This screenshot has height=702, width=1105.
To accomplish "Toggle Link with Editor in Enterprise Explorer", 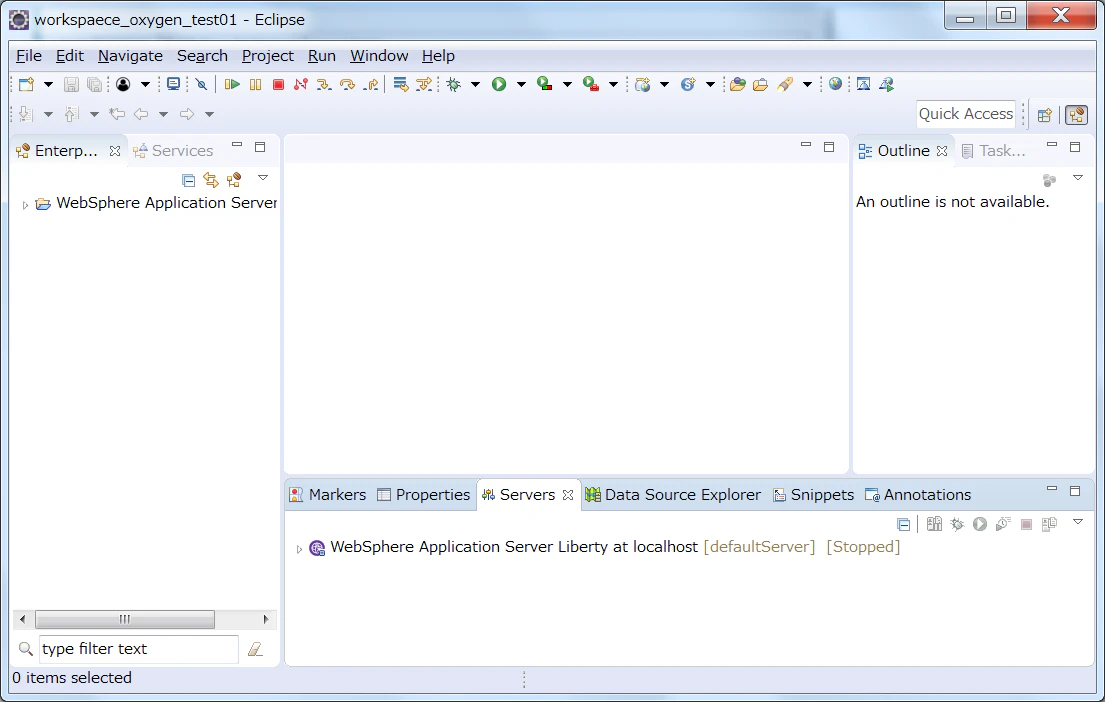I will point(211,180).
